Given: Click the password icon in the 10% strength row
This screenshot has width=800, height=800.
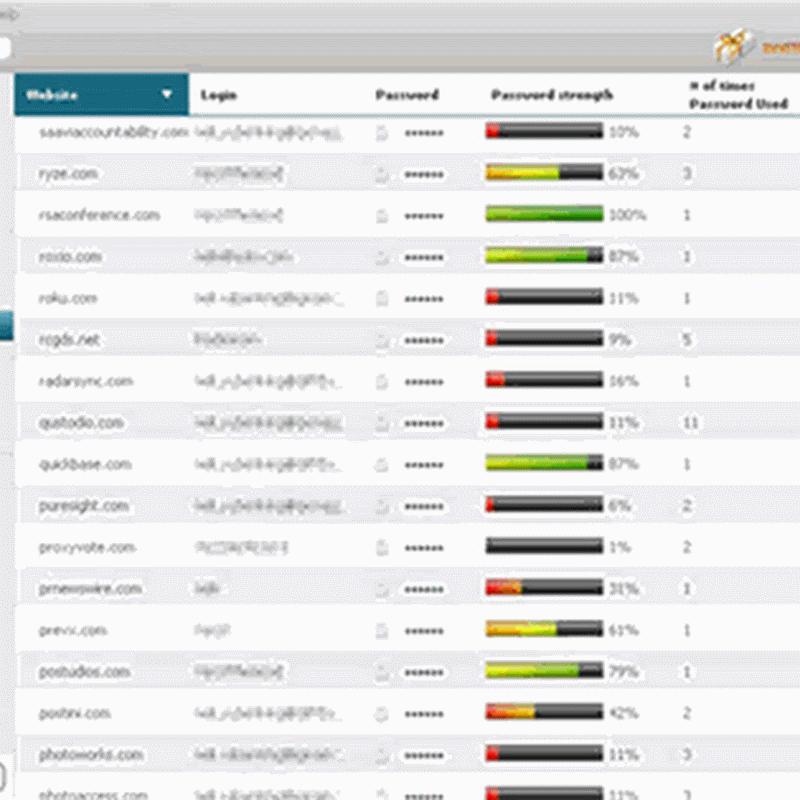Looking at the screenshot, I should coord(382,133).
